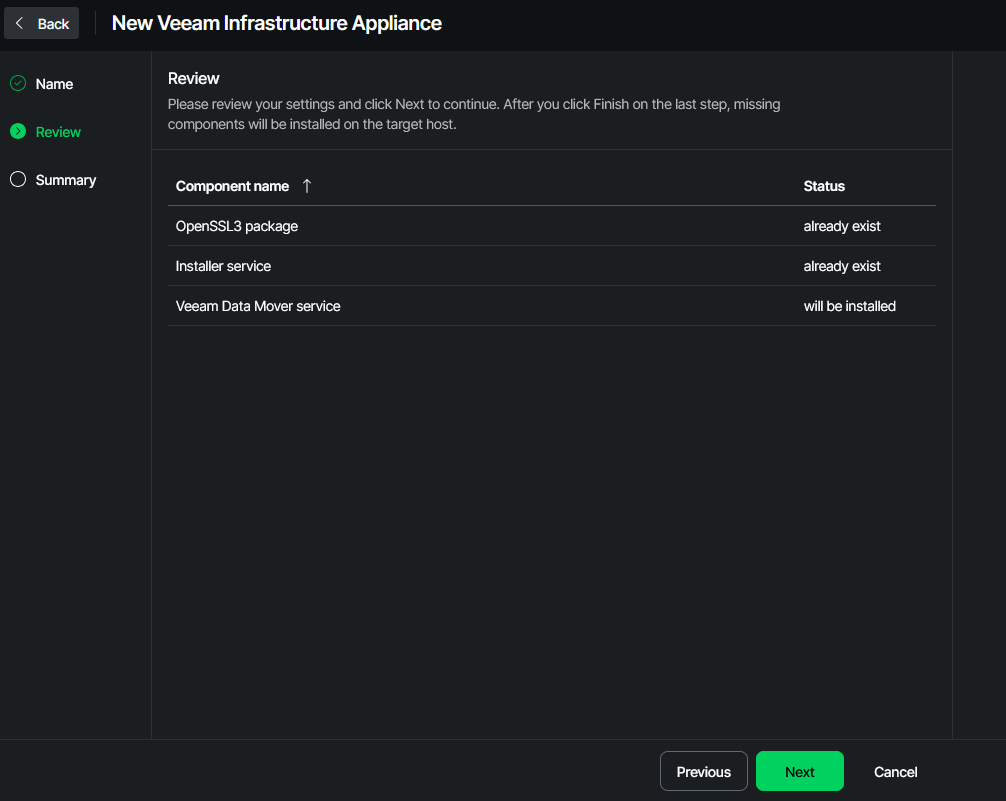This screenshot has height=801, width=1006.
Task: Toggle the sort arrow next to Component name
Action: [307, 186]
